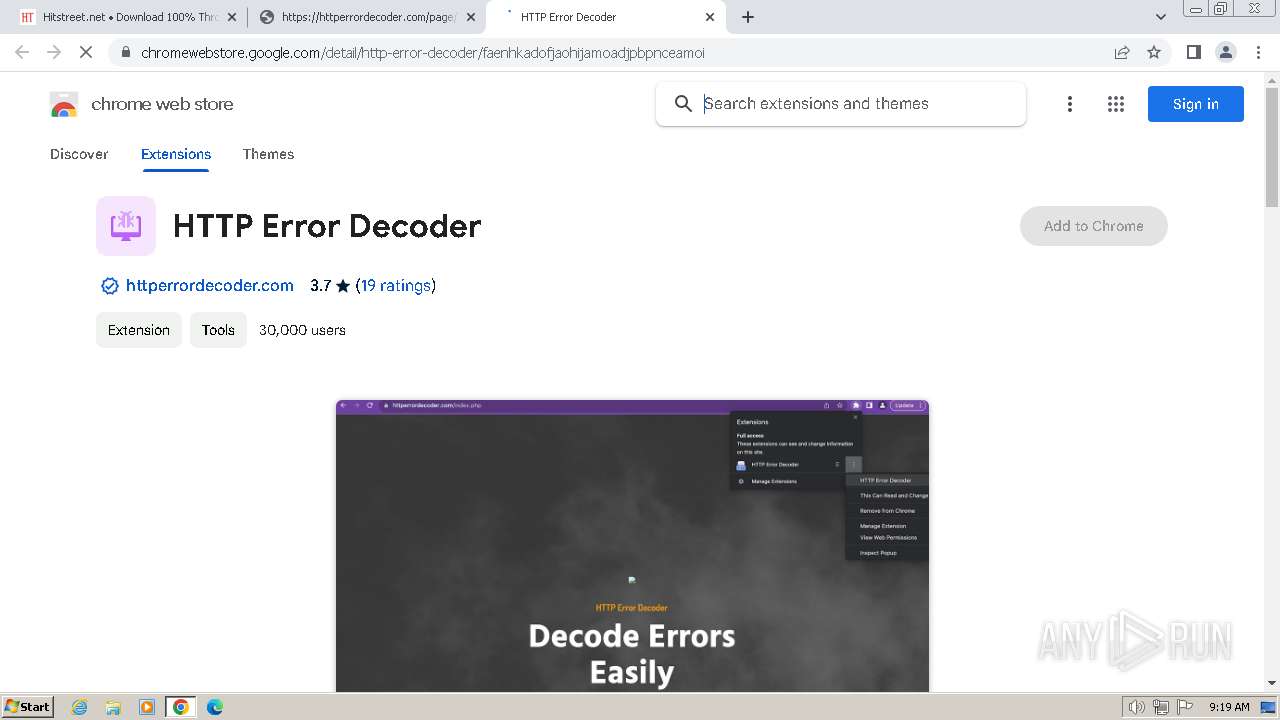Open the Google apps grid
This screenshot has width=1280, height=720.
pyautogui.click(x=1116, y=104)
